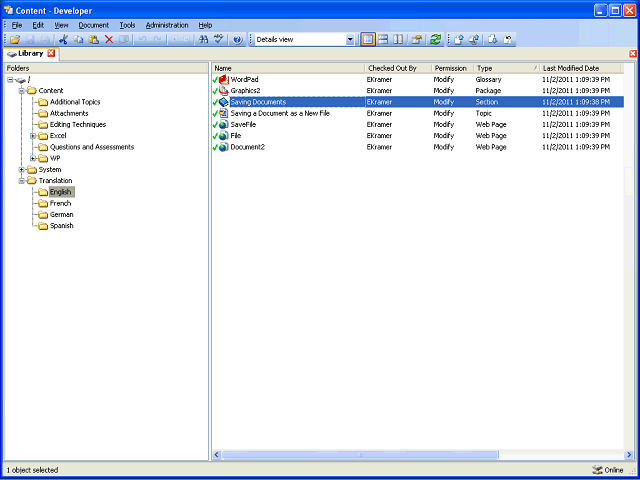This screenshot has height=480, width=640.
Task: Click the Check Out toolbar icon
Action: (x=493, y=40)
